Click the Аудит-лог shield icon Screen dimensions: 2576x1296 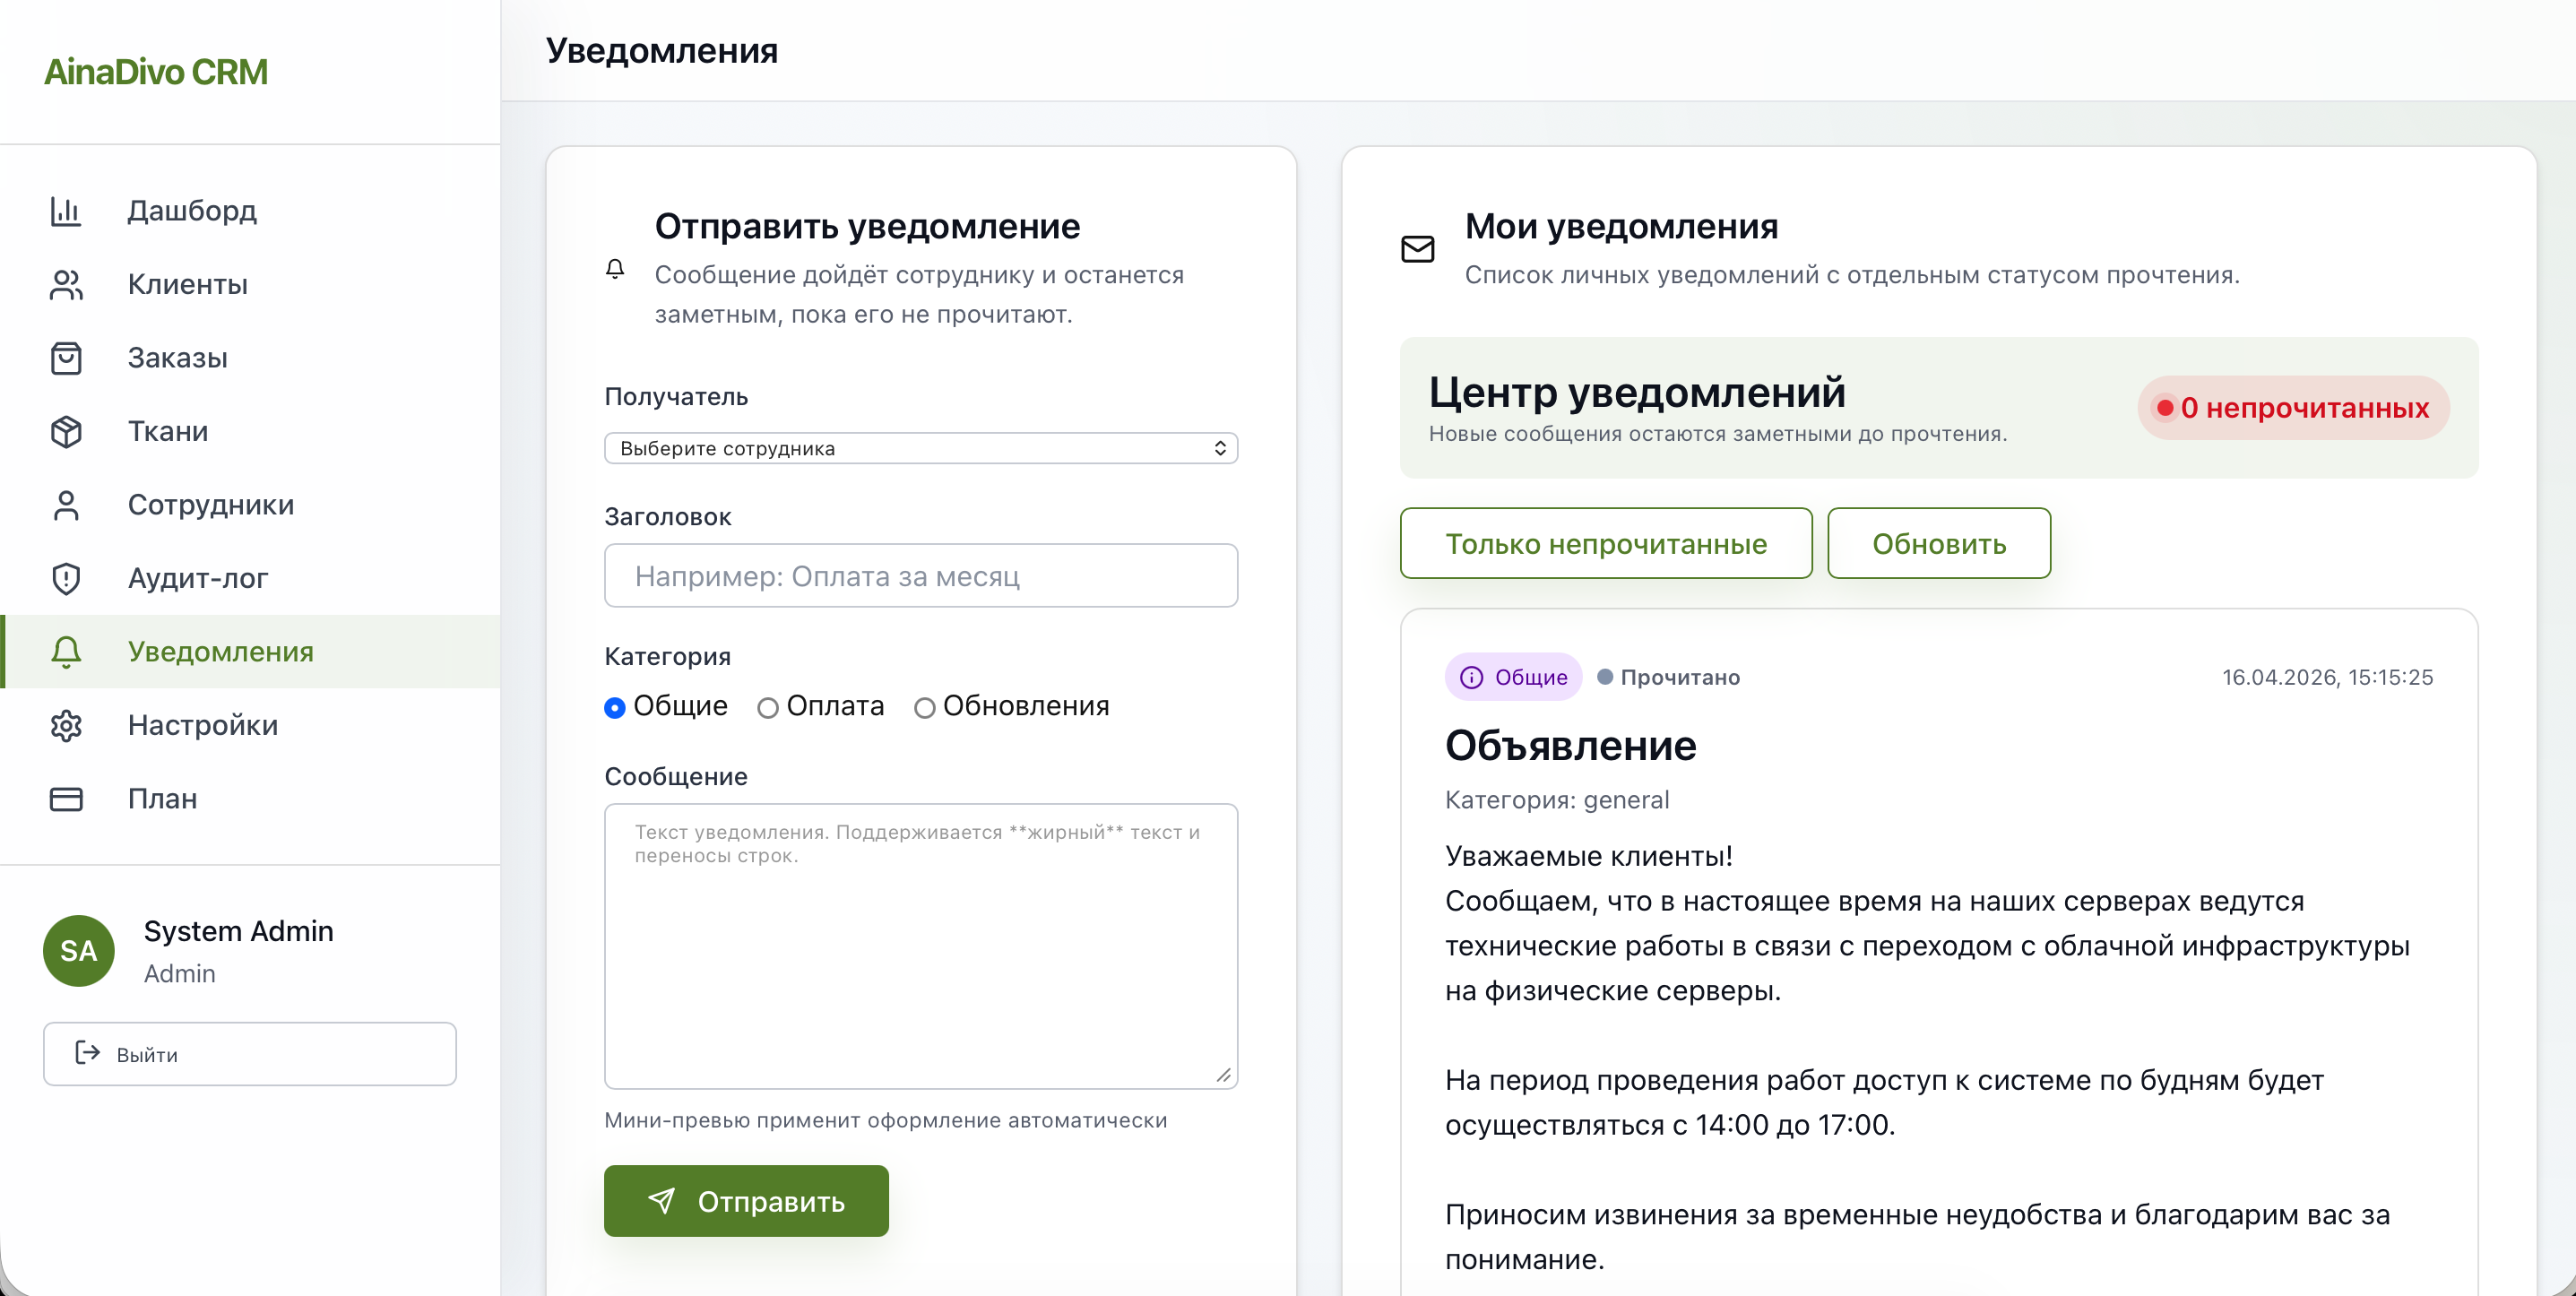[66, 579]
